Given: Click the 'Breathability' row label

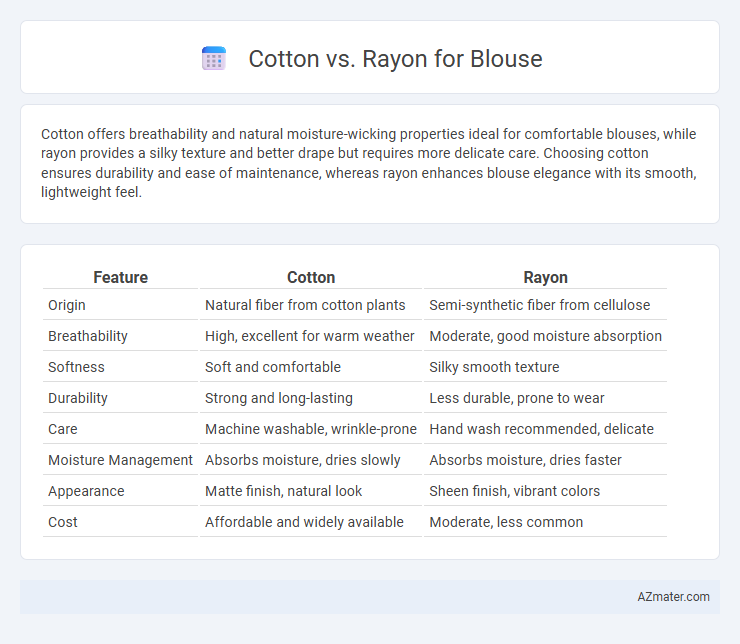Looking at the screenshot, I should [88, 336].
